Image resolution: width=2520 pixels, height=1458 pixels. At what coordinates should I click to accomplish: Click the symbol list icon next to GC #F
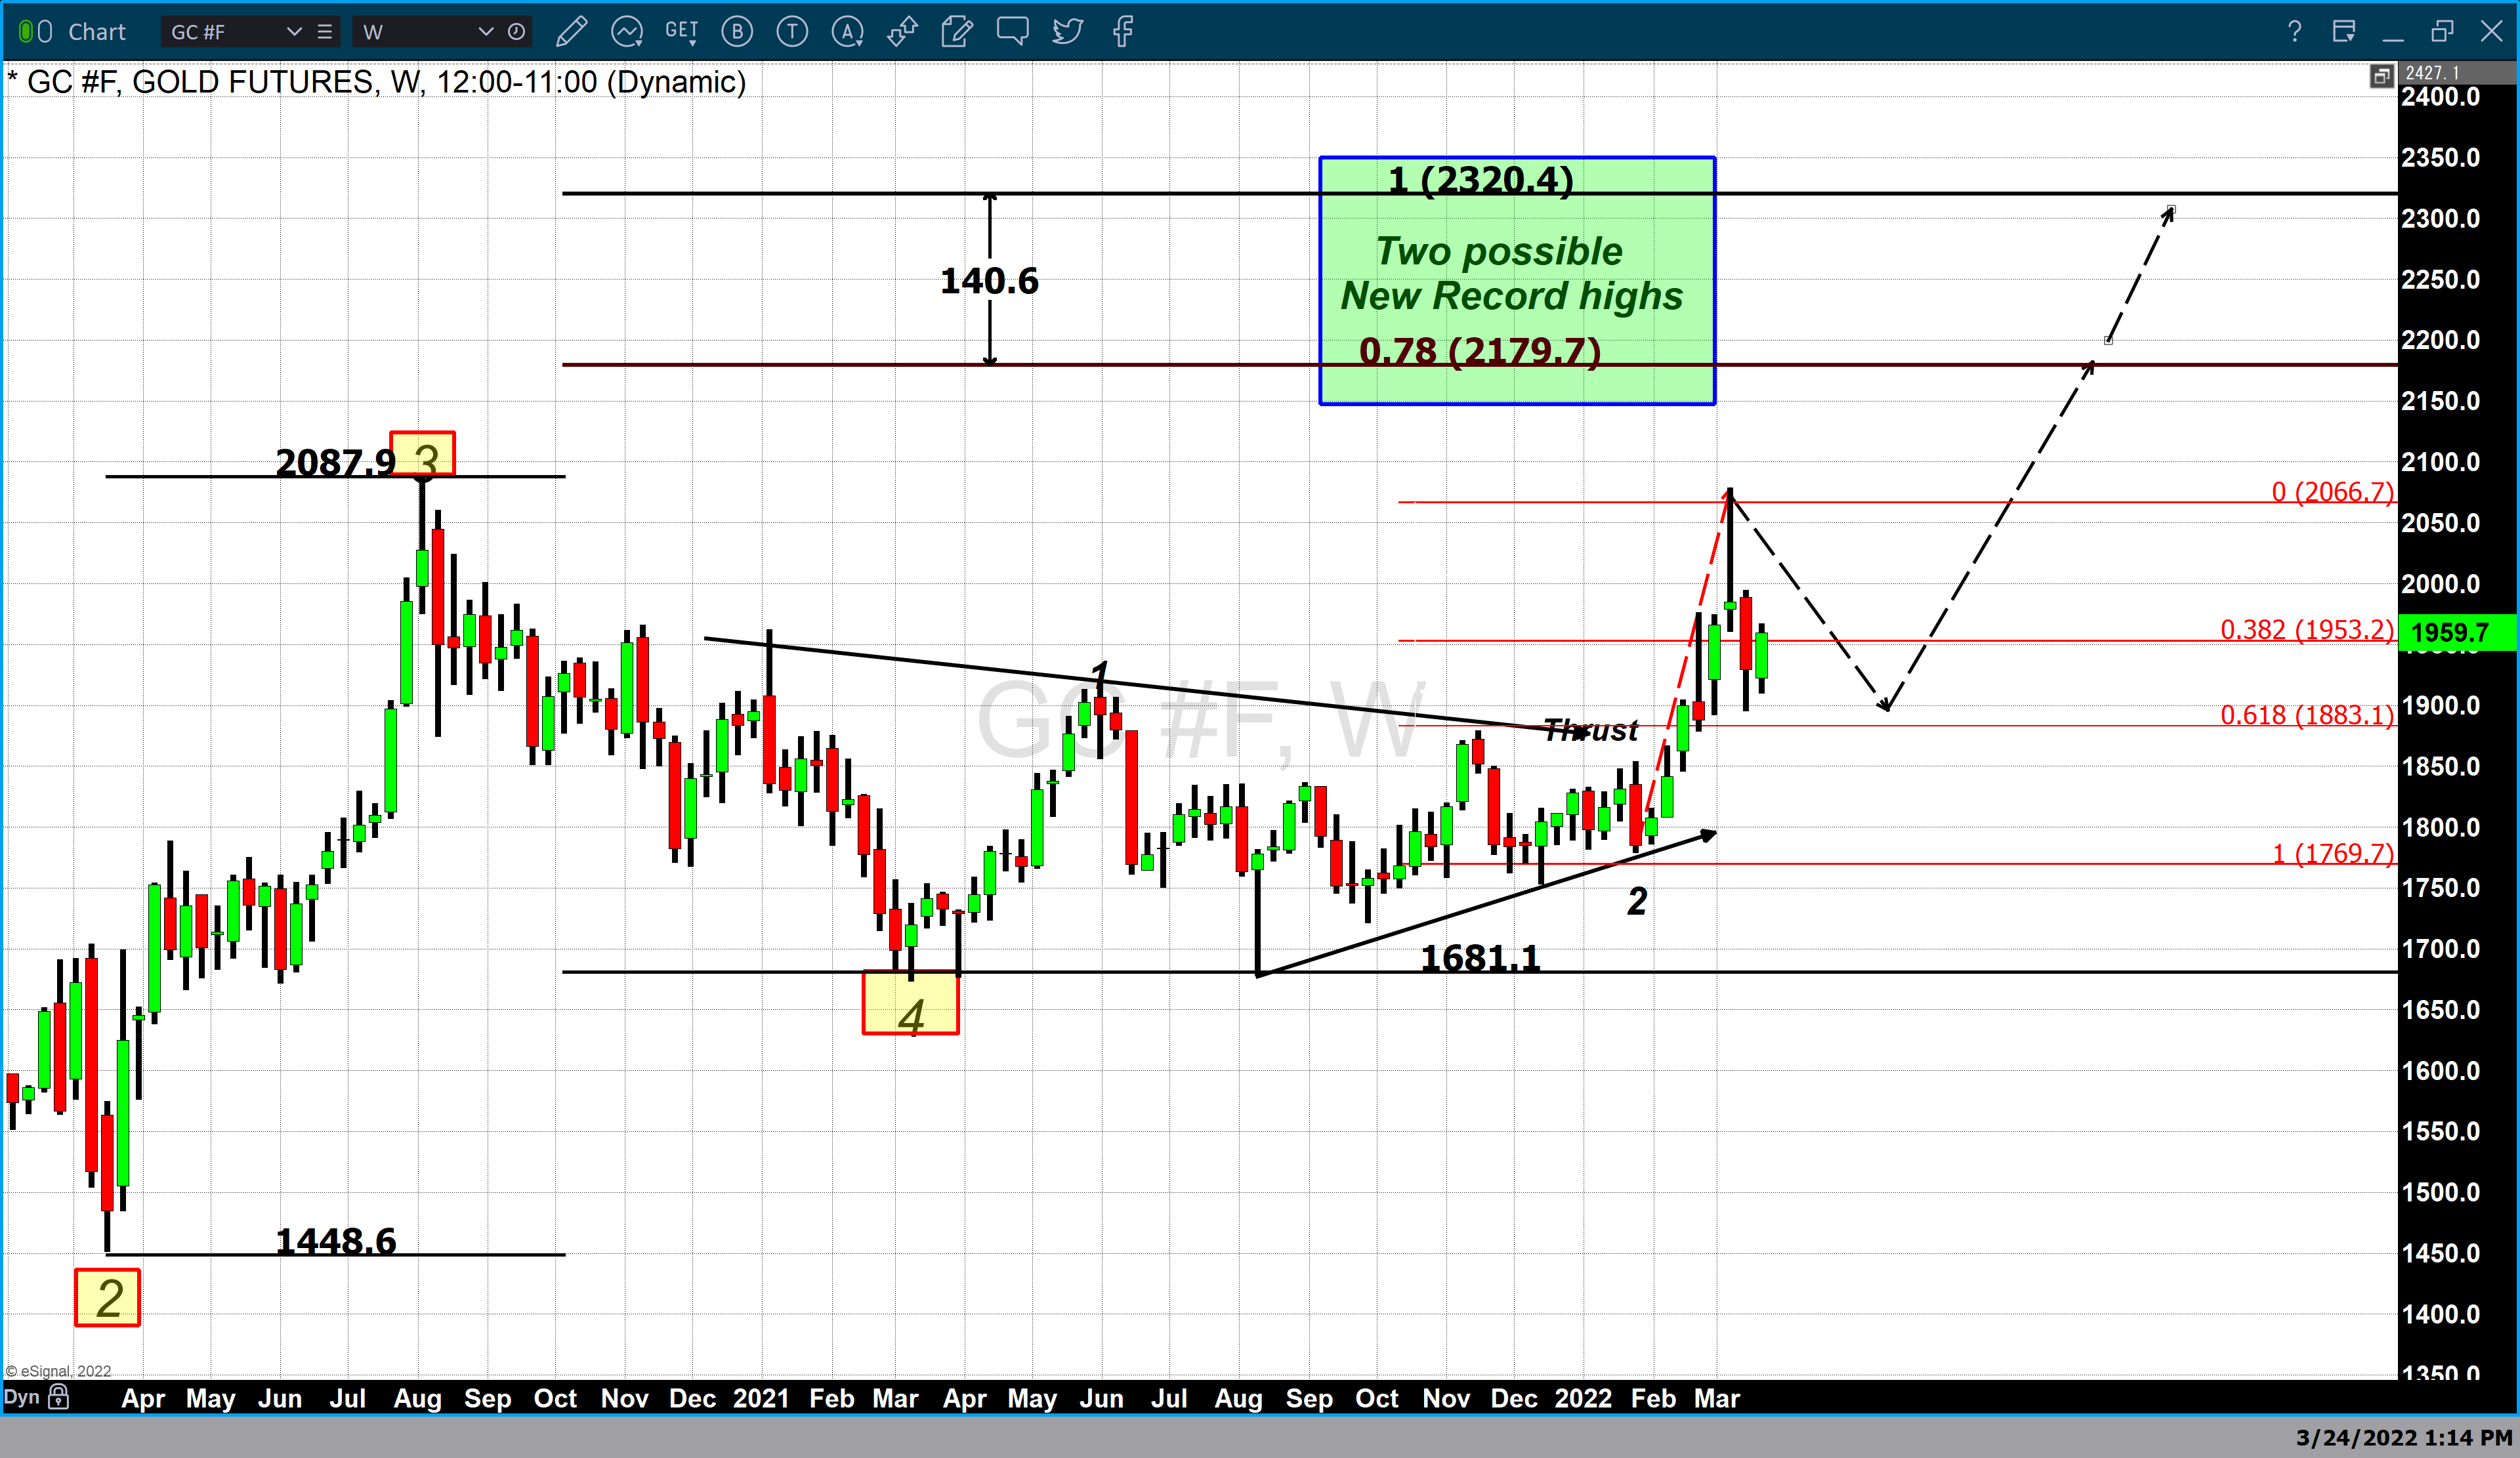[324, 32]
